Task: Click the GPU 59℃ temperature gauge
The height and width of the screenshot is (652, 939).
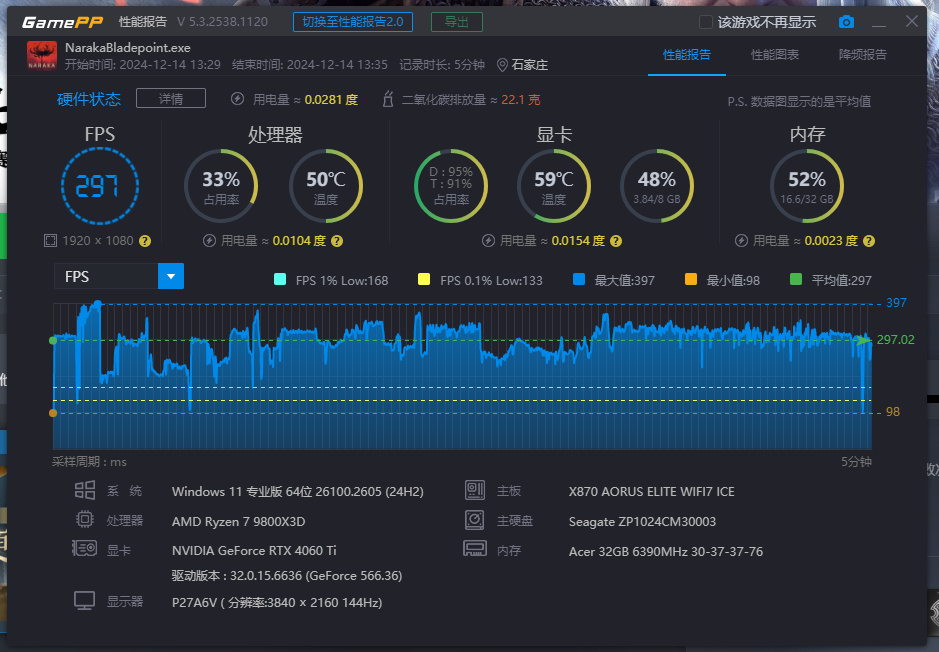Action: pos(554,186)
